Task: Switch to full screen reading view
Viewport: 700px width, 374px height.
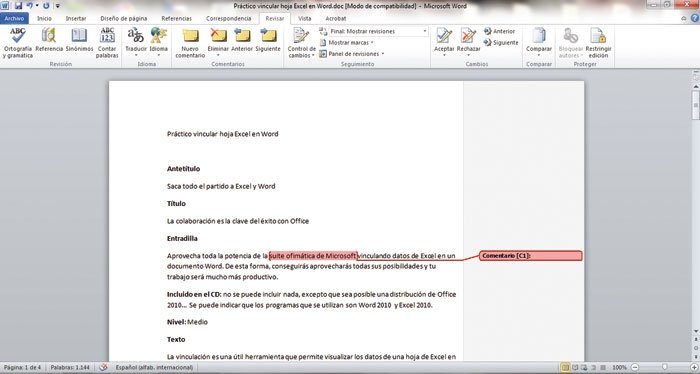Action: [x=575, y=367]
